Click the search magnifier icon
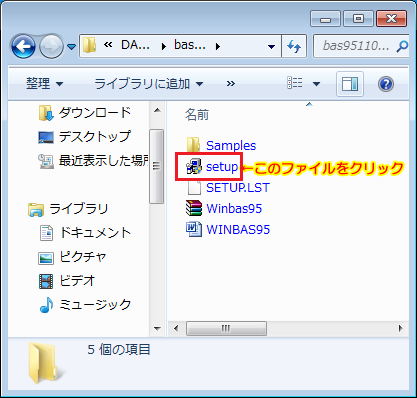Image resolution: width=417 pixels, height=398 pixels. [x=402, y=46]
